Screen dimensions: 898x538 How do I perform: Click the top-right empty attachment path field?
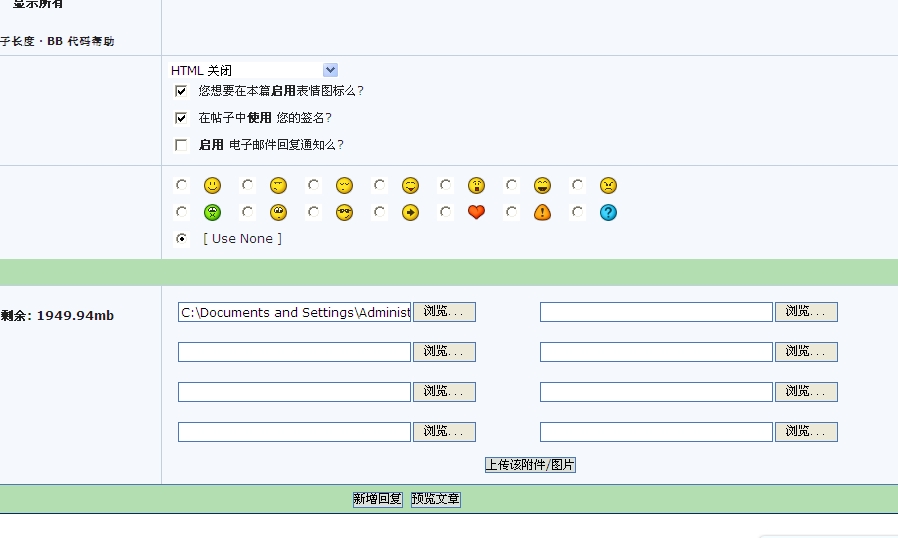pos(656,312)
